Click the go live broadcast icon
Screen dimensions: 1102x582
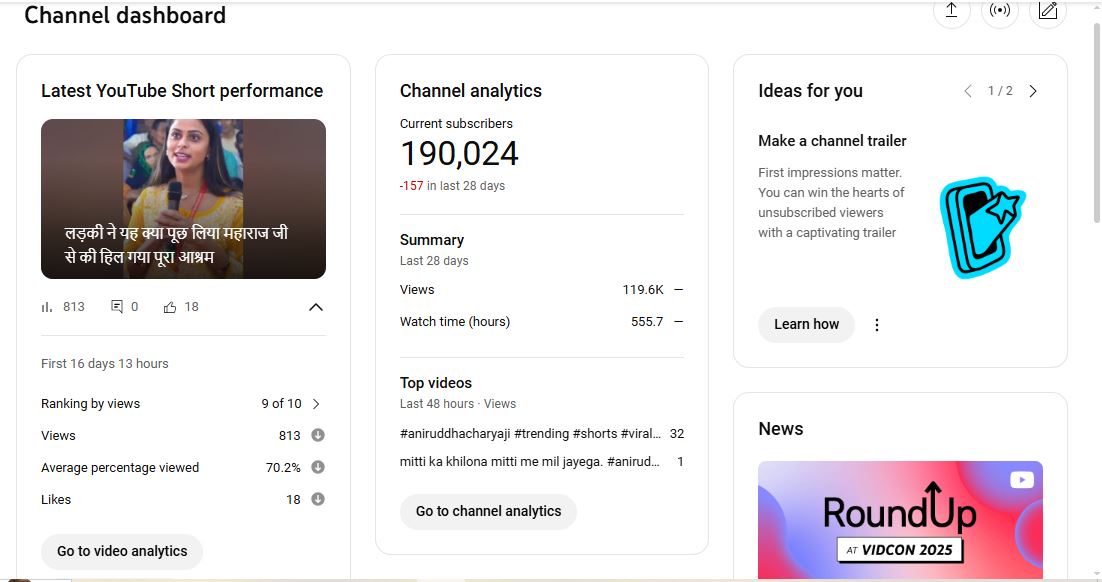coord(999,11)
